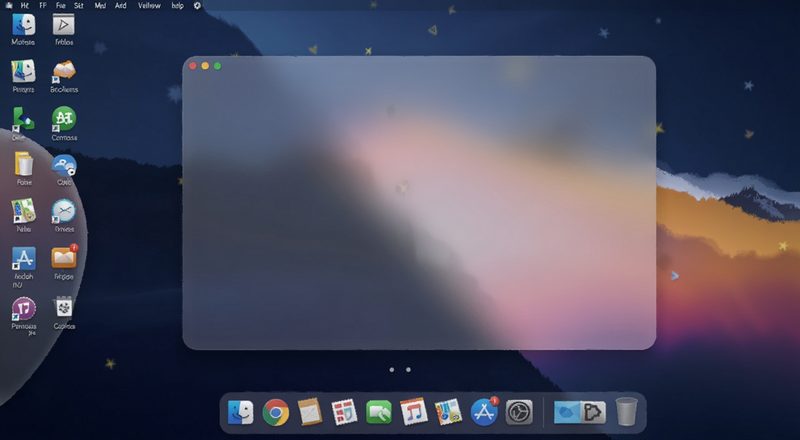This screenshot has height=440, width=800.
Task: Open the green circle lettered desktop icon
Action: [x=64, y=119]
